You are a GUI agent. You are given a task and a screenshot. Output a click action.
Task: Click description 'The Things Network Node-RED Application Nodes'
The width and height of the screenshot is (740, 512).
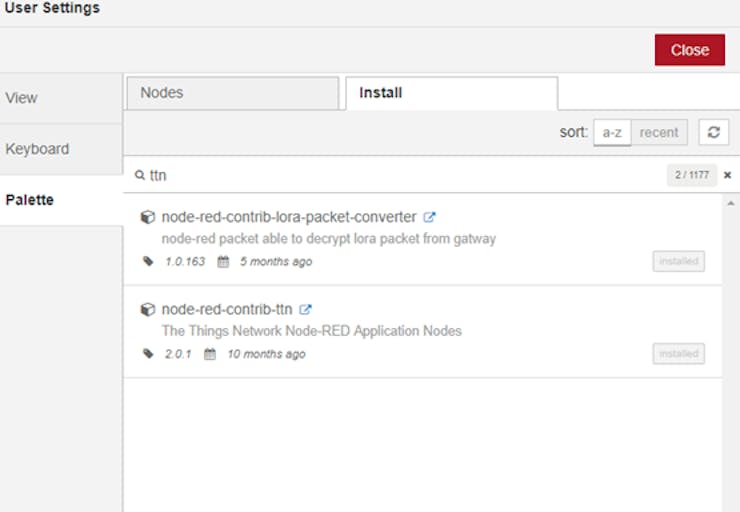pyautogui.click(x=311, y=331)
